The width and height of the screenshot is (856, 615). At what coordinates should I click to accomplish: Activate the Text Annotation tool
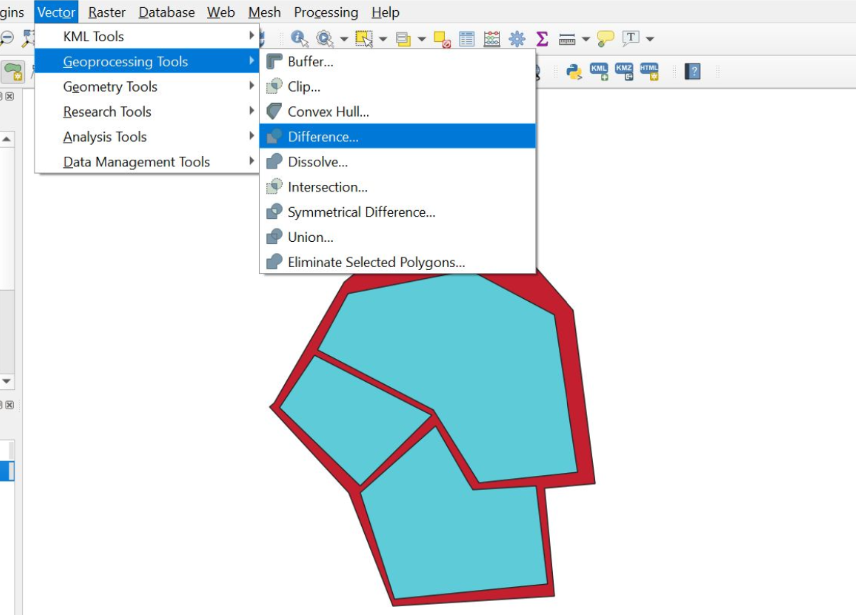pyautogui.click(x=631, y=38)
